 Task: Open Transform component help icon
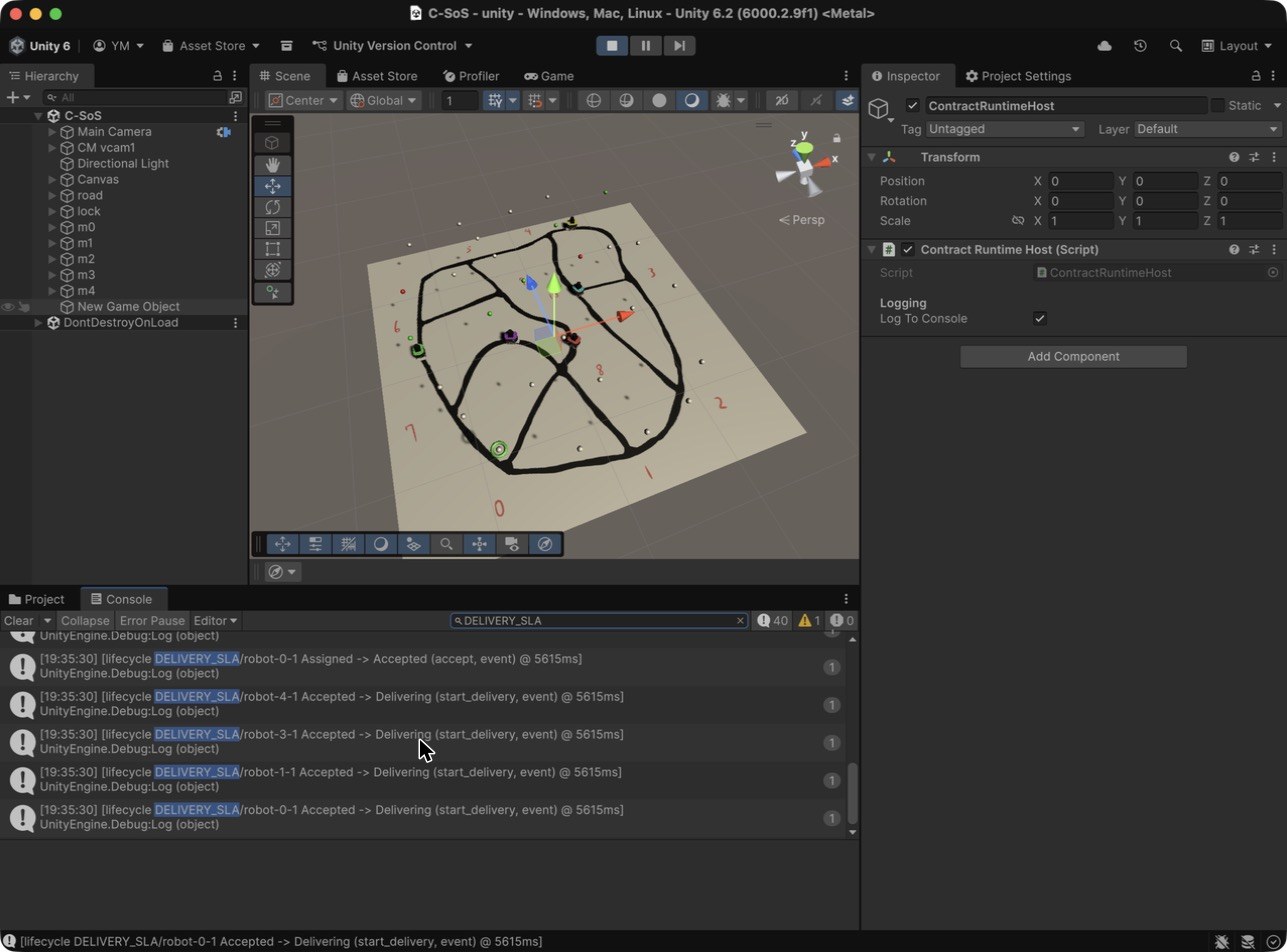tap(1234, 157)
